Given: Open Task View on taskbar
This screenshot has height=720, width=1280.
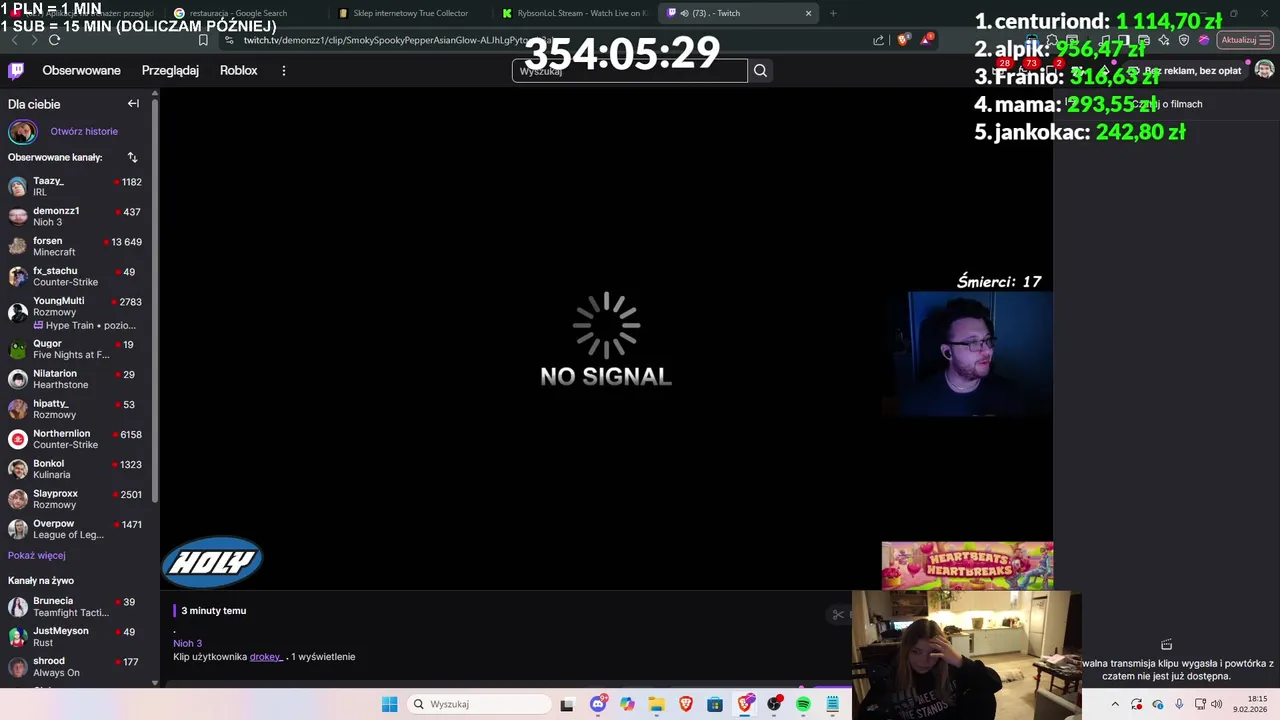Looking at the screenshot, I should pyautogui.click(x=568, y=704).
